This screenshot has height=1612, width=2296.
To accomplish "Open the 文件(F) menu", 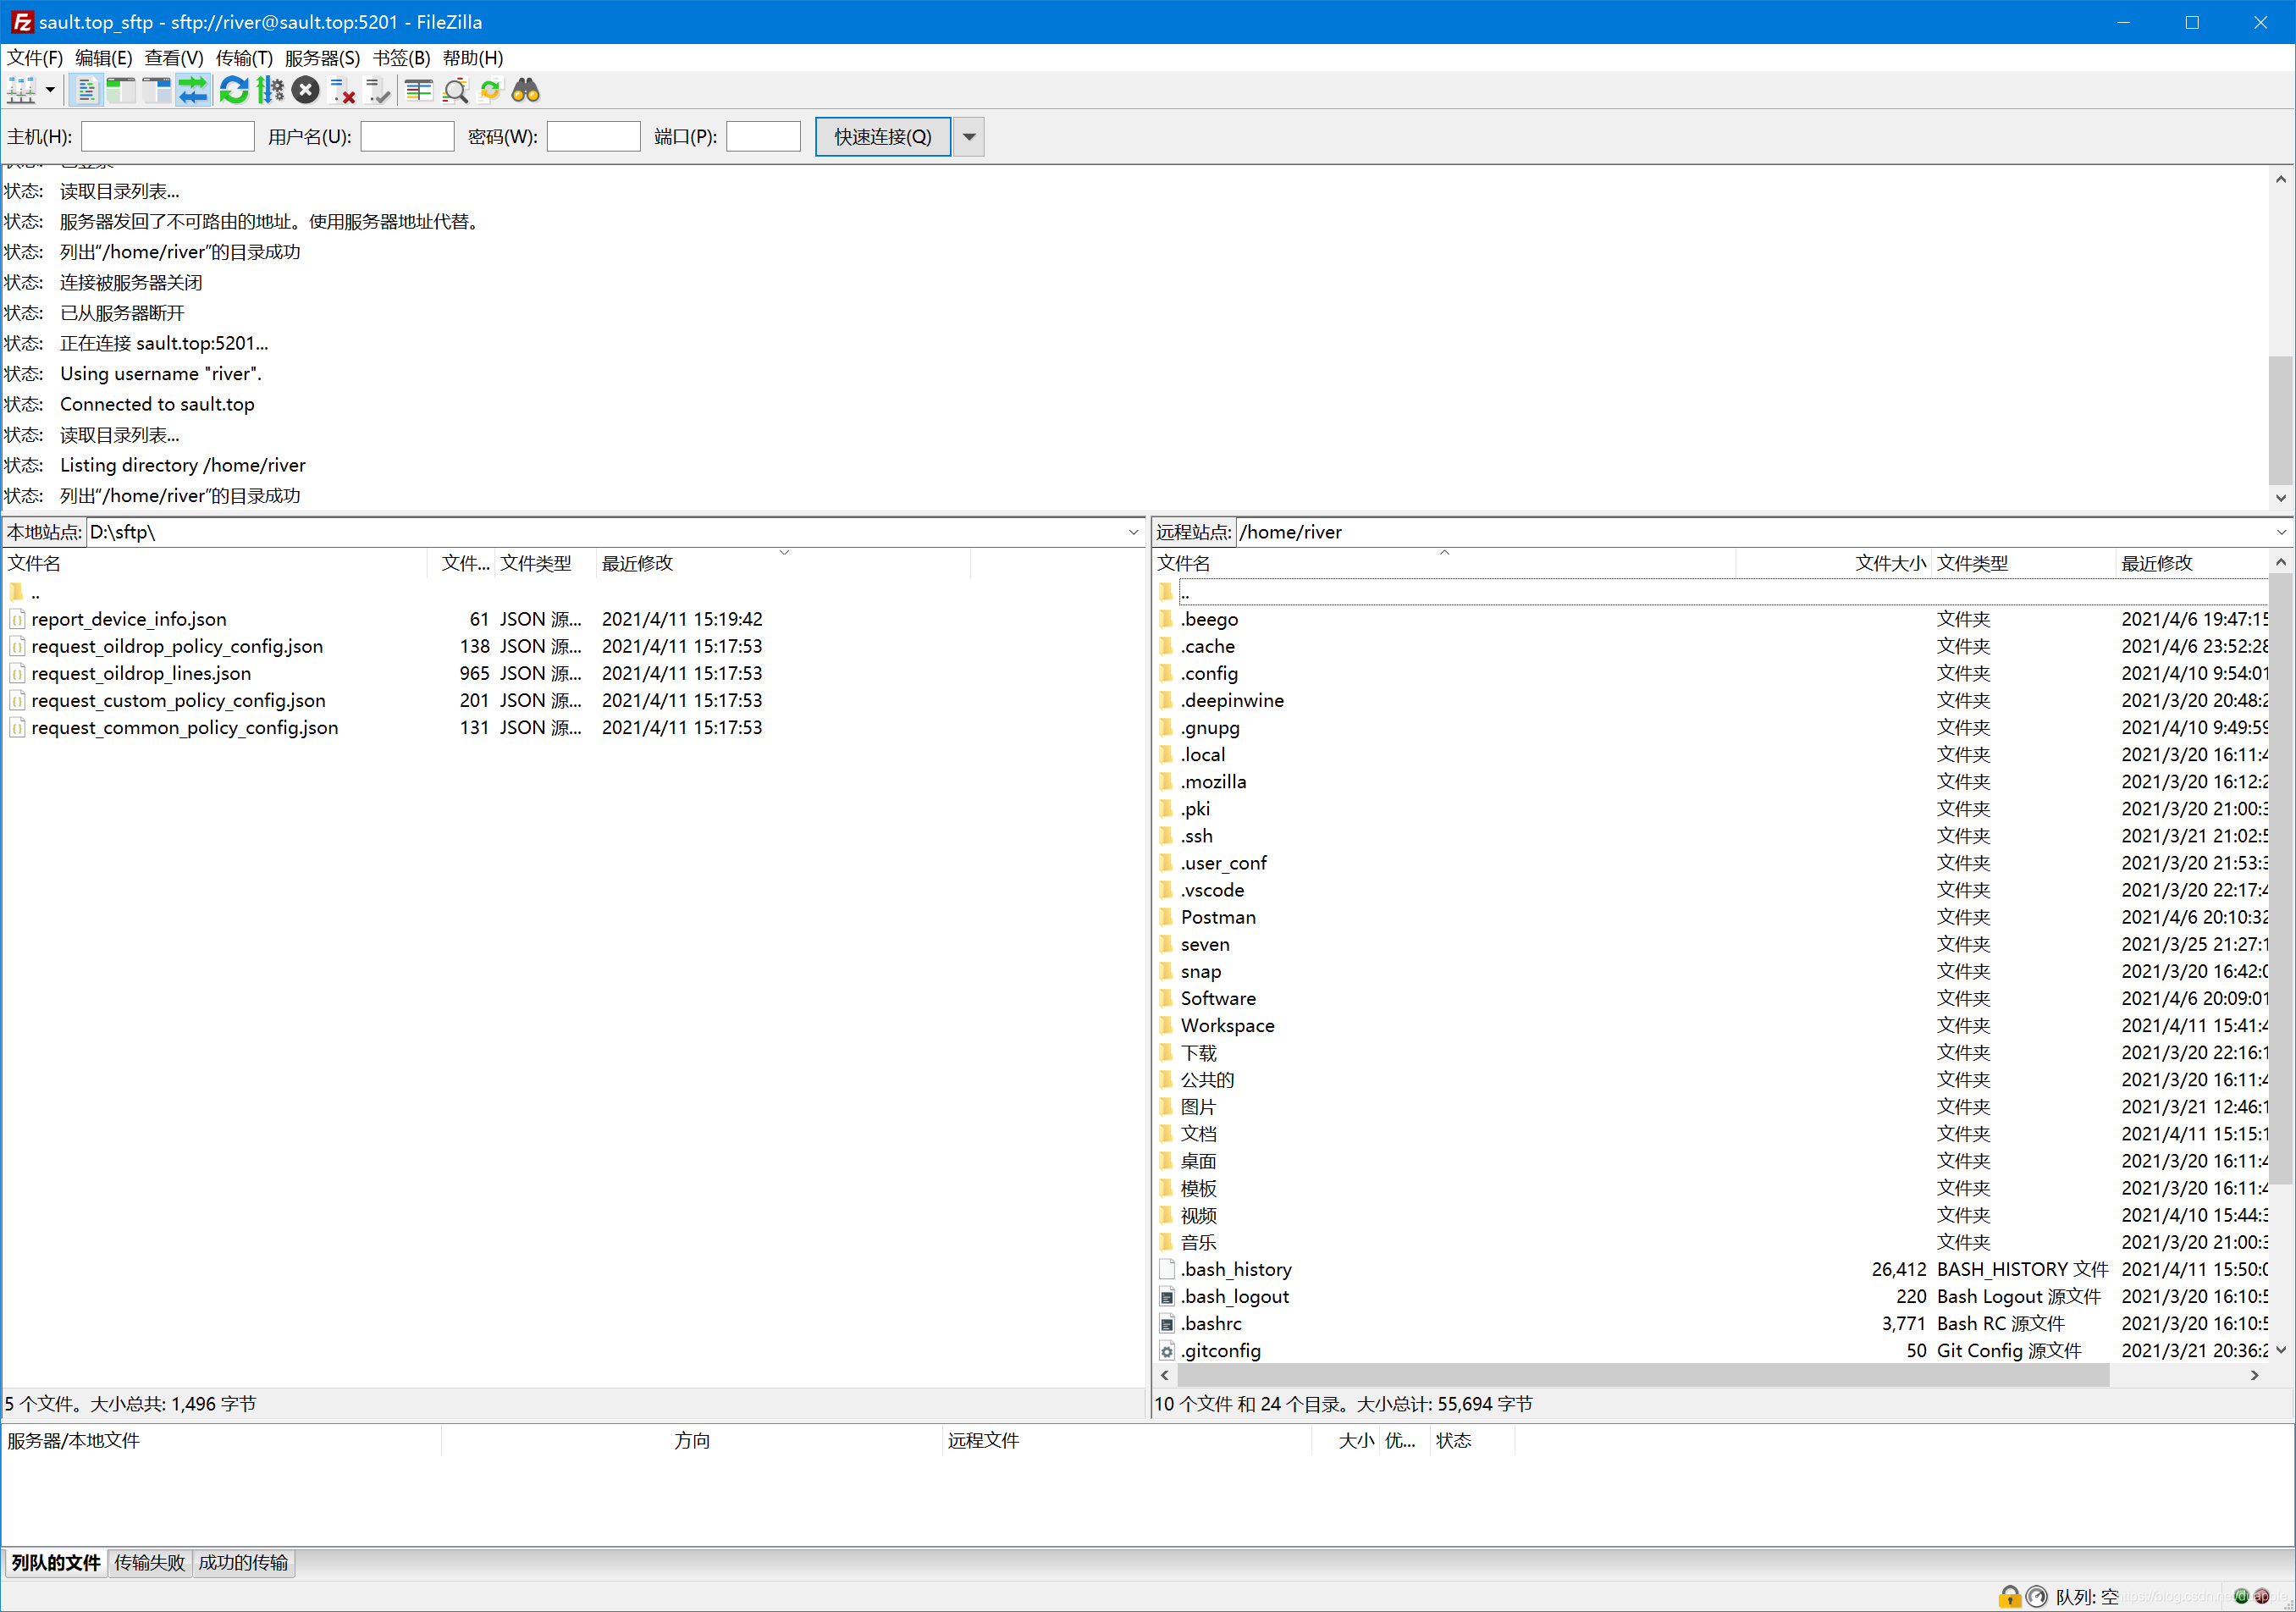I will [x=35, y=58].
